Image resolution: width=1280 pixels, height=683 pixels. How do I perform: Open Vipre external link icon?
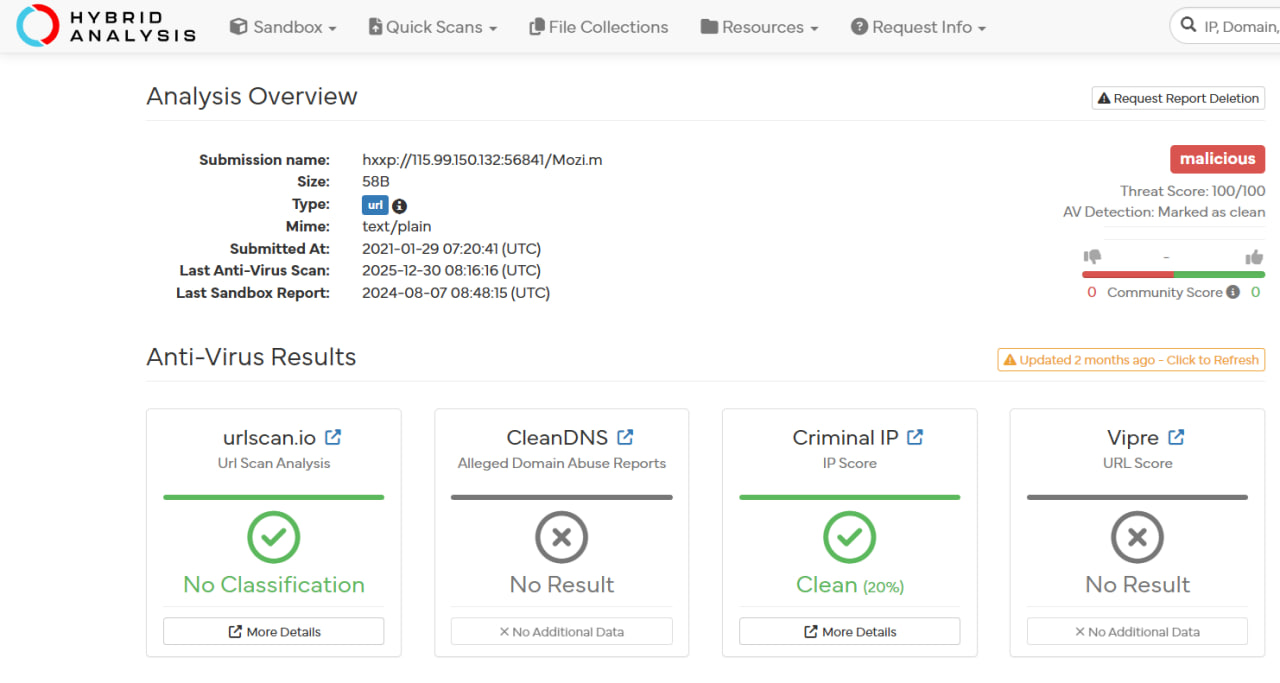click(1176, 437)
